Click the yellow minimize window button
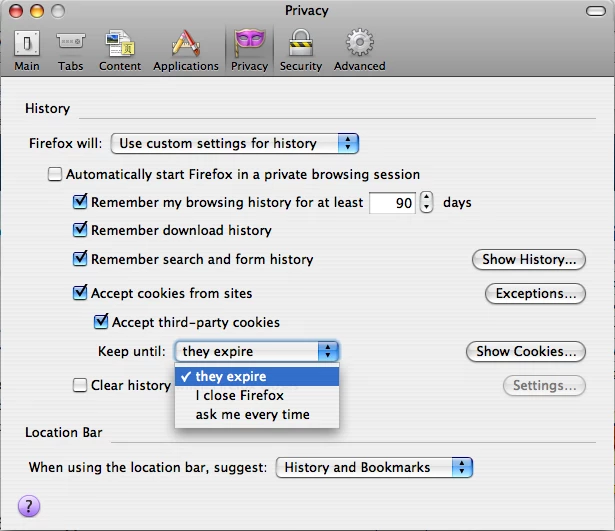The height and width of the screenshot is (531, 615). (x=37, y=11)
